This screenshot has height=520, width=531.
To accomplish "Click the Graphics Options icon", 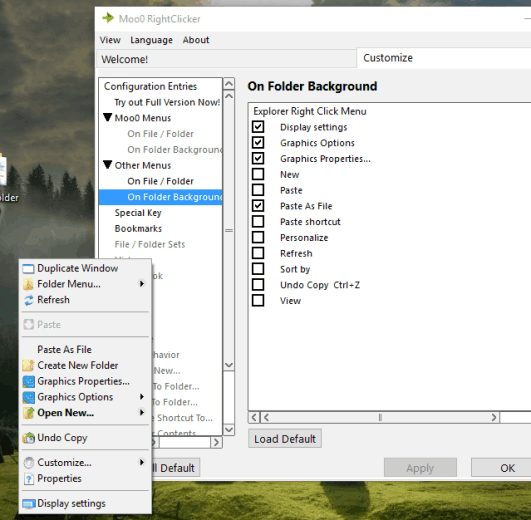I will 28,397.
